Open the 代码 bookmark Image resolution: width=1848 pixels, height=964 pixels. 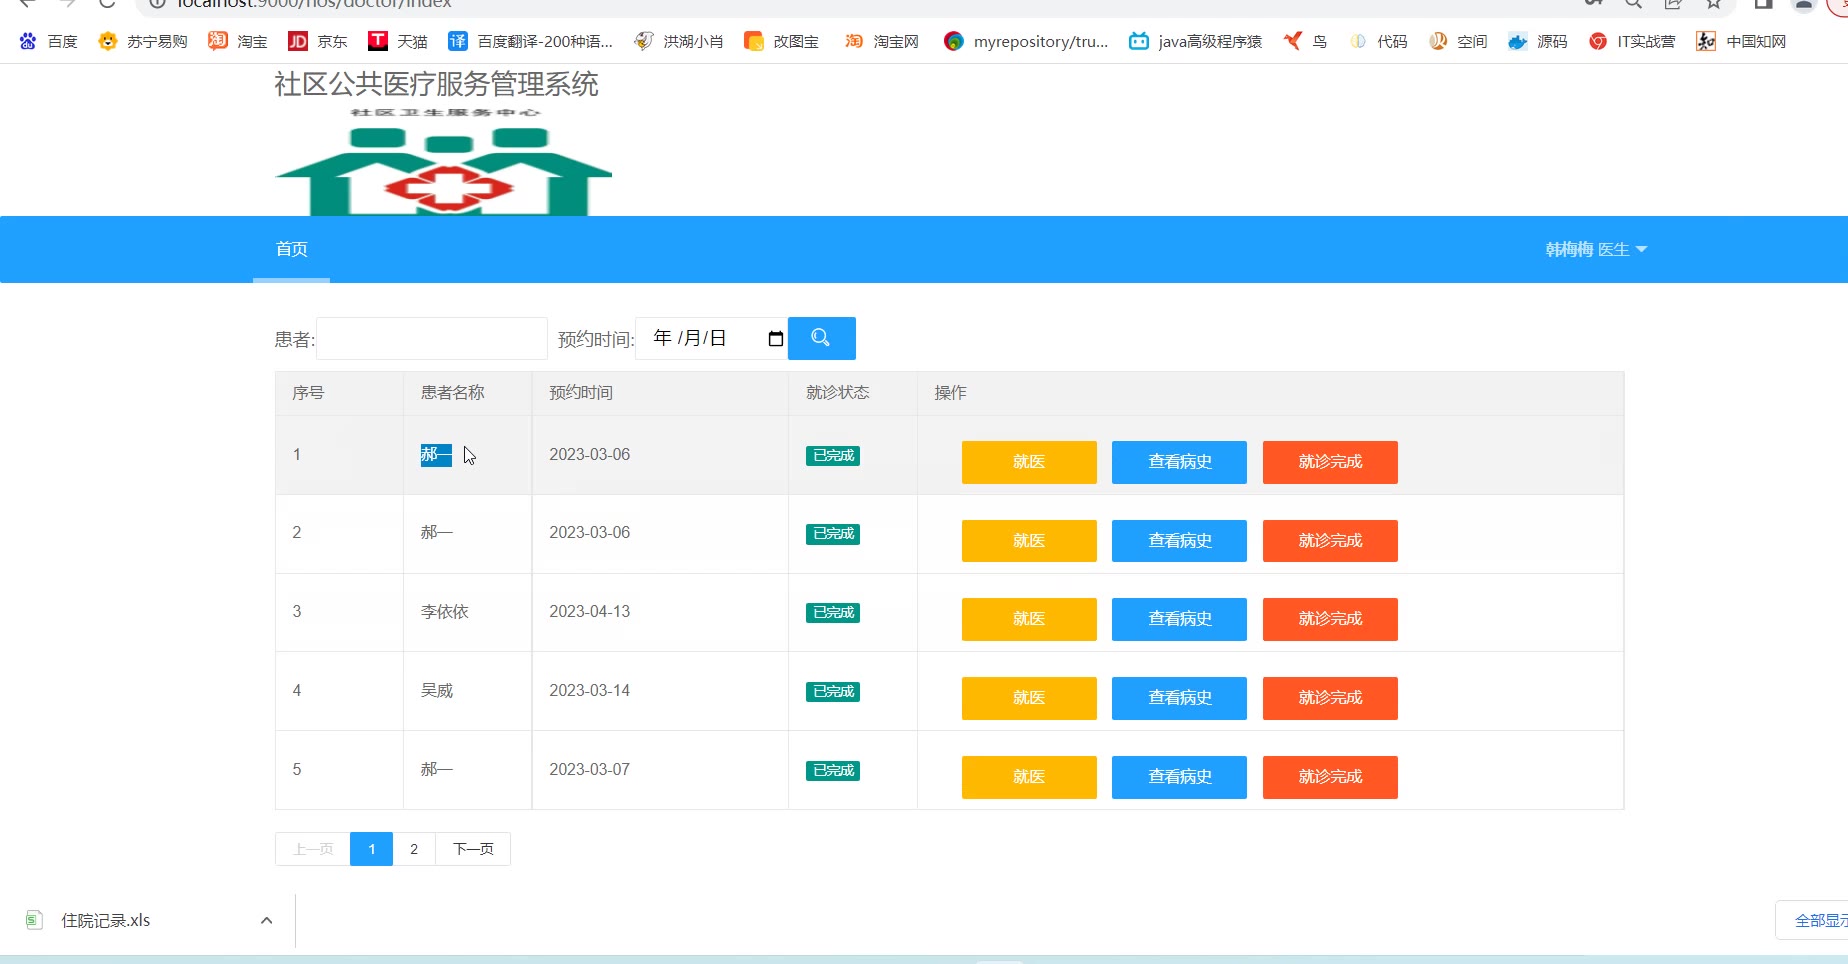coord(1378,41)
